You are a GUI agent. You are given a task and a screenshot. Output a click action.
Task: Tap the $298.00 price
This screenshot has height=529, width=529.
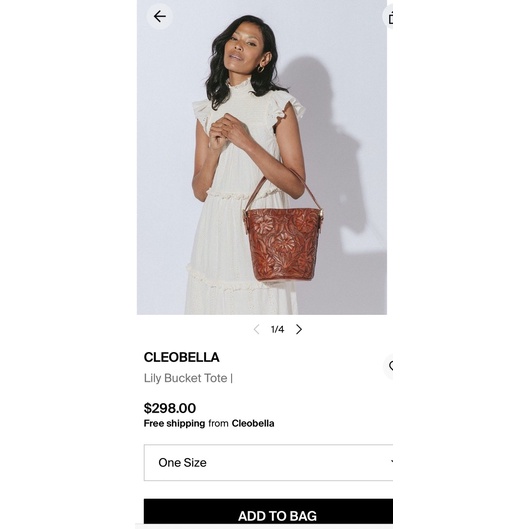(x=170, y=408)
